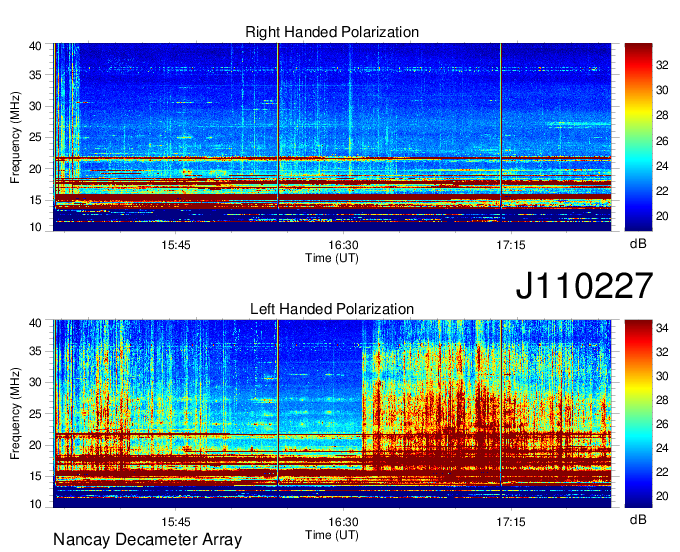Click the 16:30 tick label in top plot
The width and height of the screenshot is (680, 552).
[x=343, y=245]
